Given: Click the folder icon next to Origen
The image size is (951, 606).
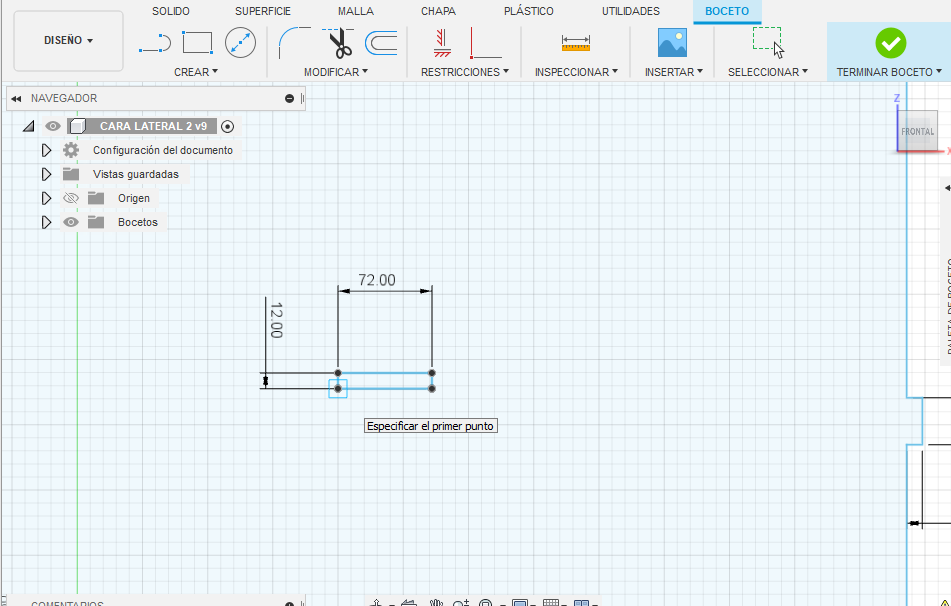Looking at the screenshot, I should (x=96, y=198).
